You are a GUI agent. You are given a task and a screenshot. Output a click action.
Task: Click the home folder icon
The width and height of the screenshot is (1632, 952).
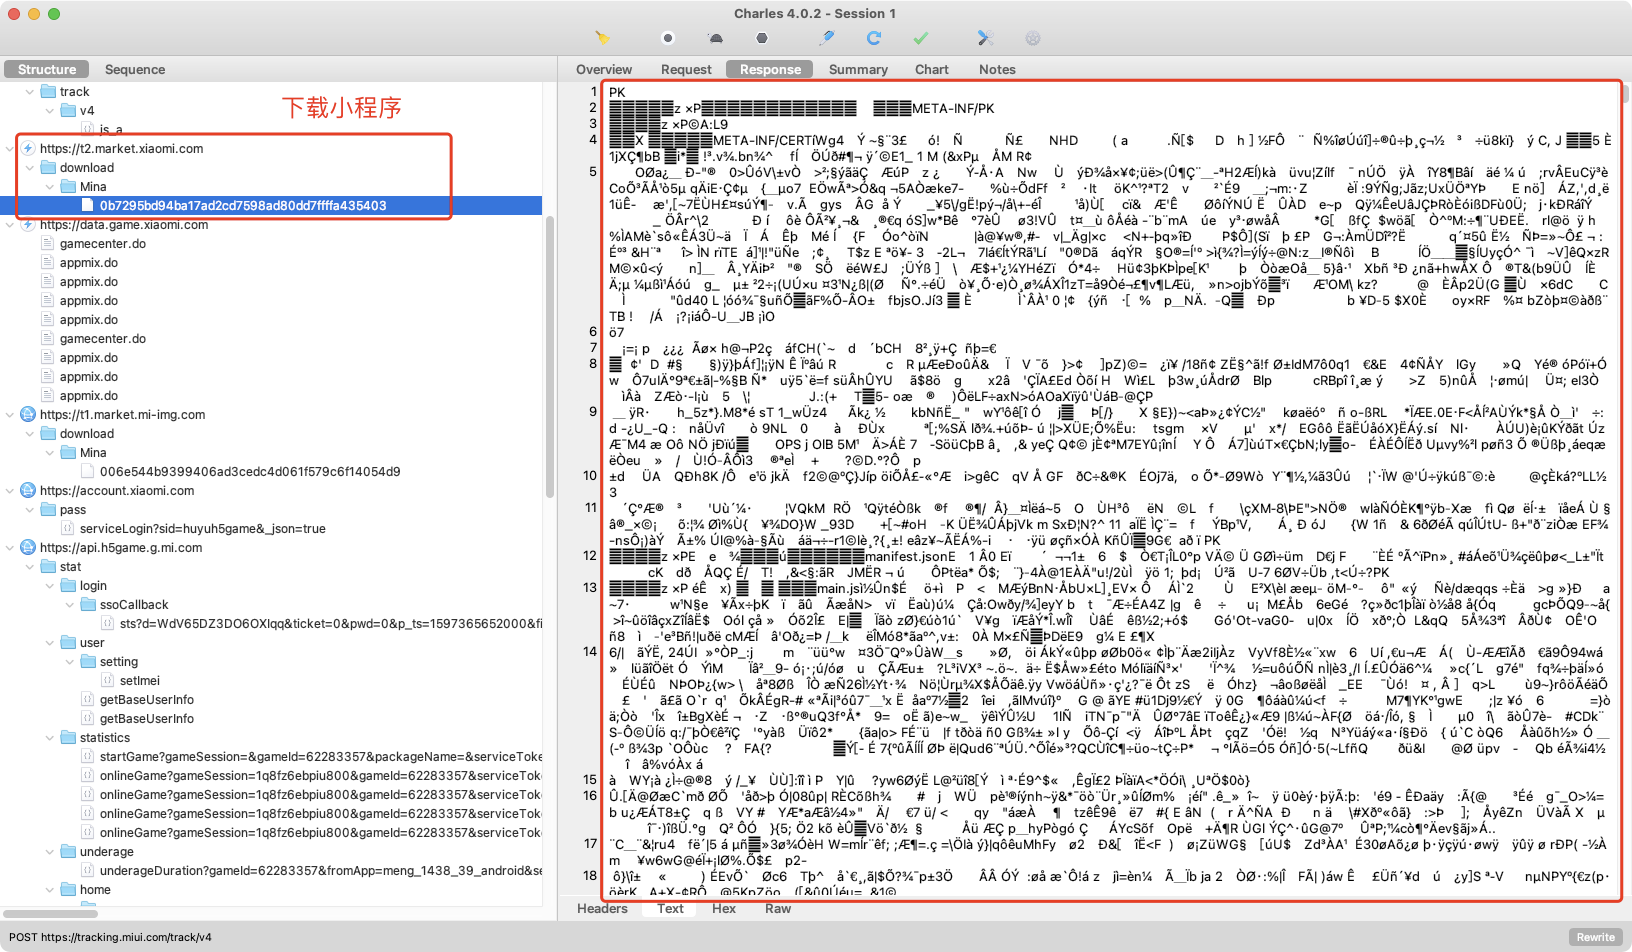tap(69, 890)
